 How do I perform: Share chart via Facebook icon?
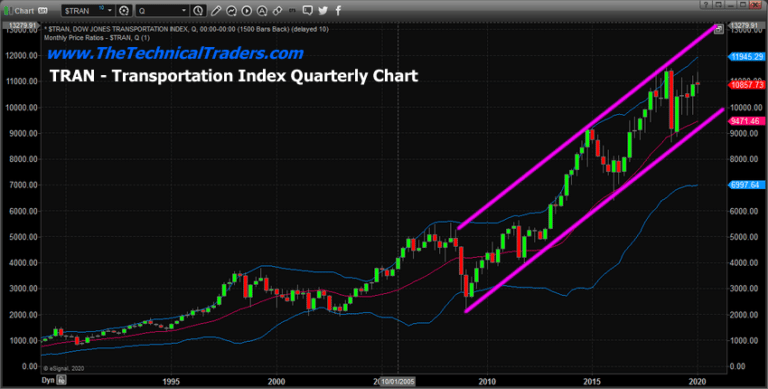338,10
